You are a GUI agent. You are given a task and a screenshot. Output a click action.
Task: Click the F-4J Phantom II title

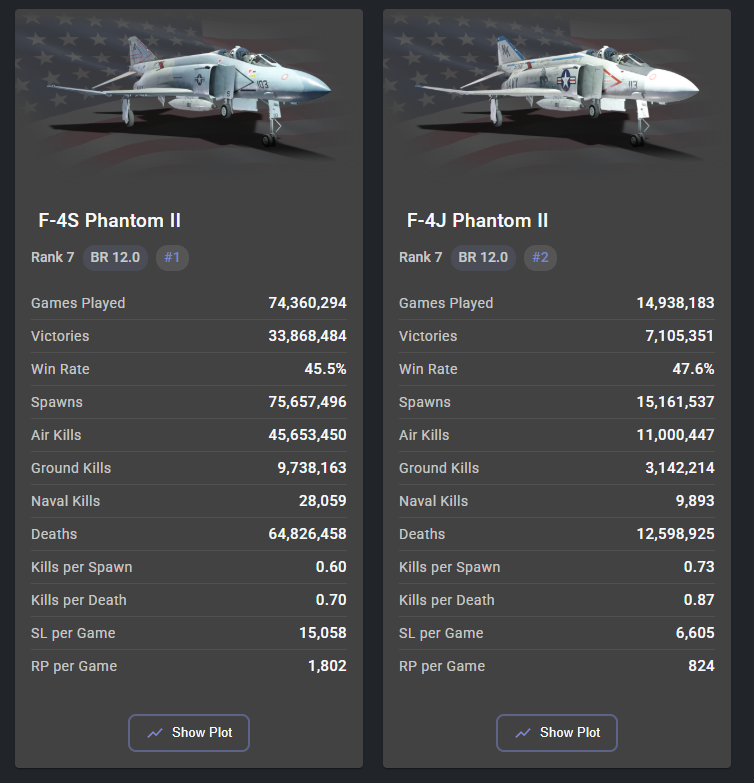click(x=477, y=221)
